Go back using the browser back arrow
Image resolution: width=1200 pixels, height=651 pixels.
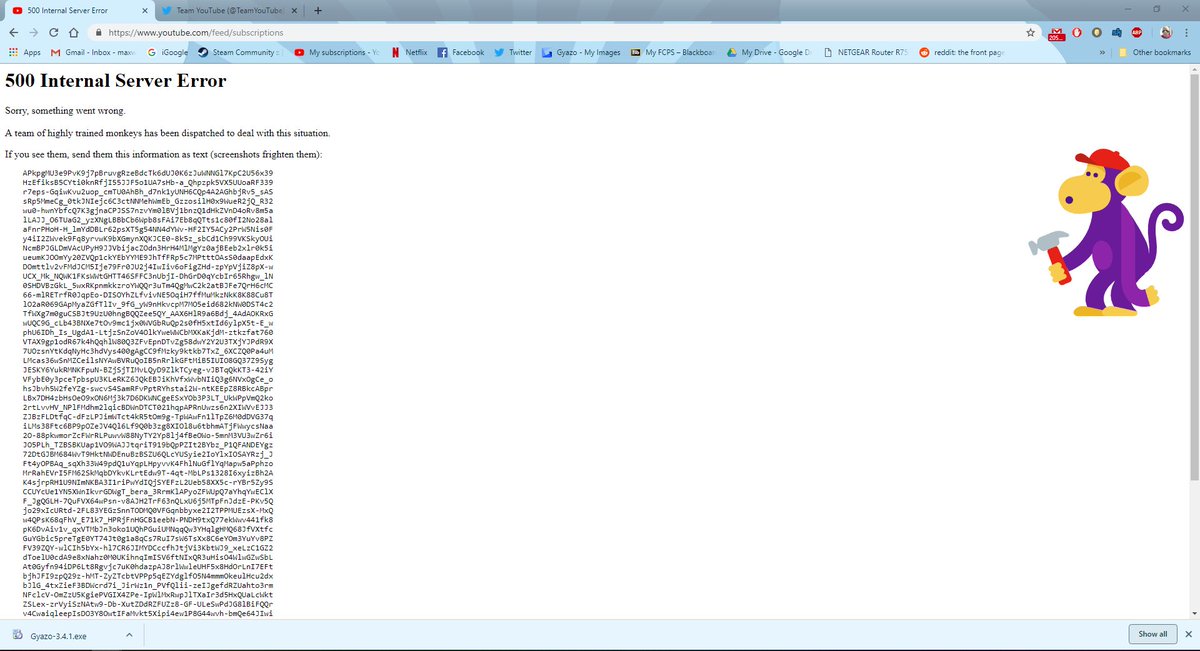click(x=13, y=32)
